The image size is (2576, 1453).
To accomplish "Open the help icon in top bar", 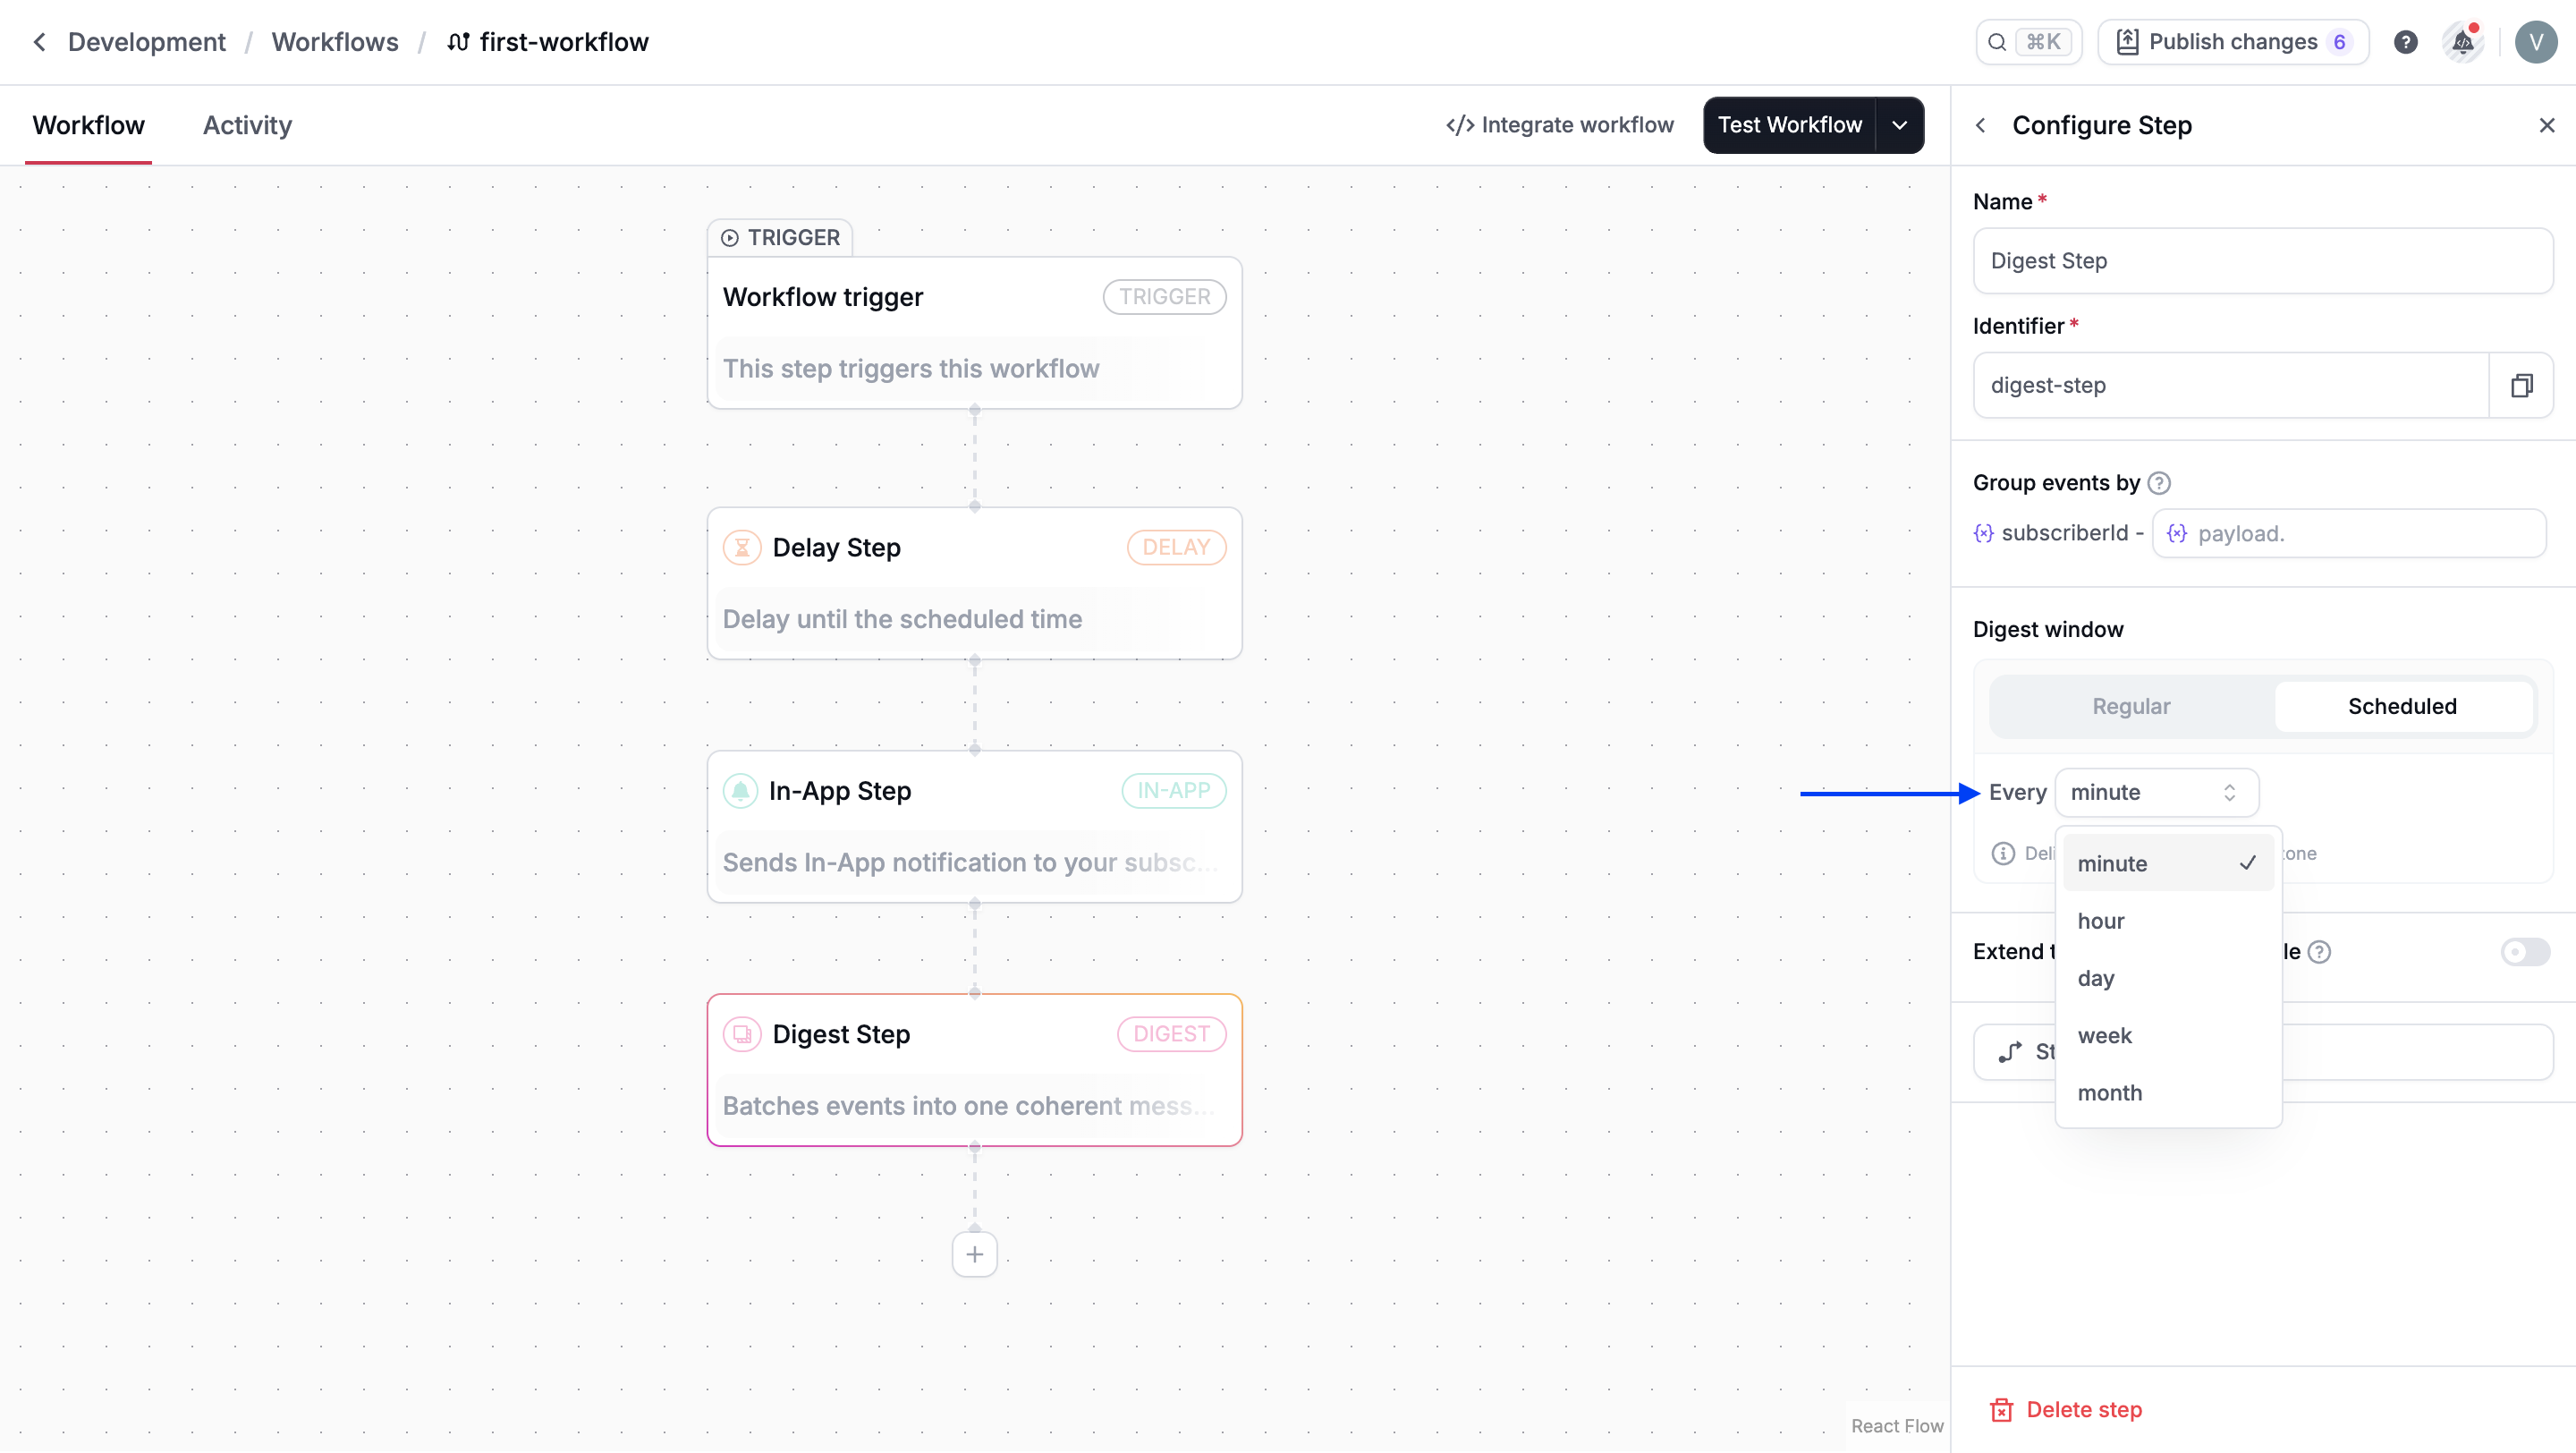I will click(x=2406, y=41).
